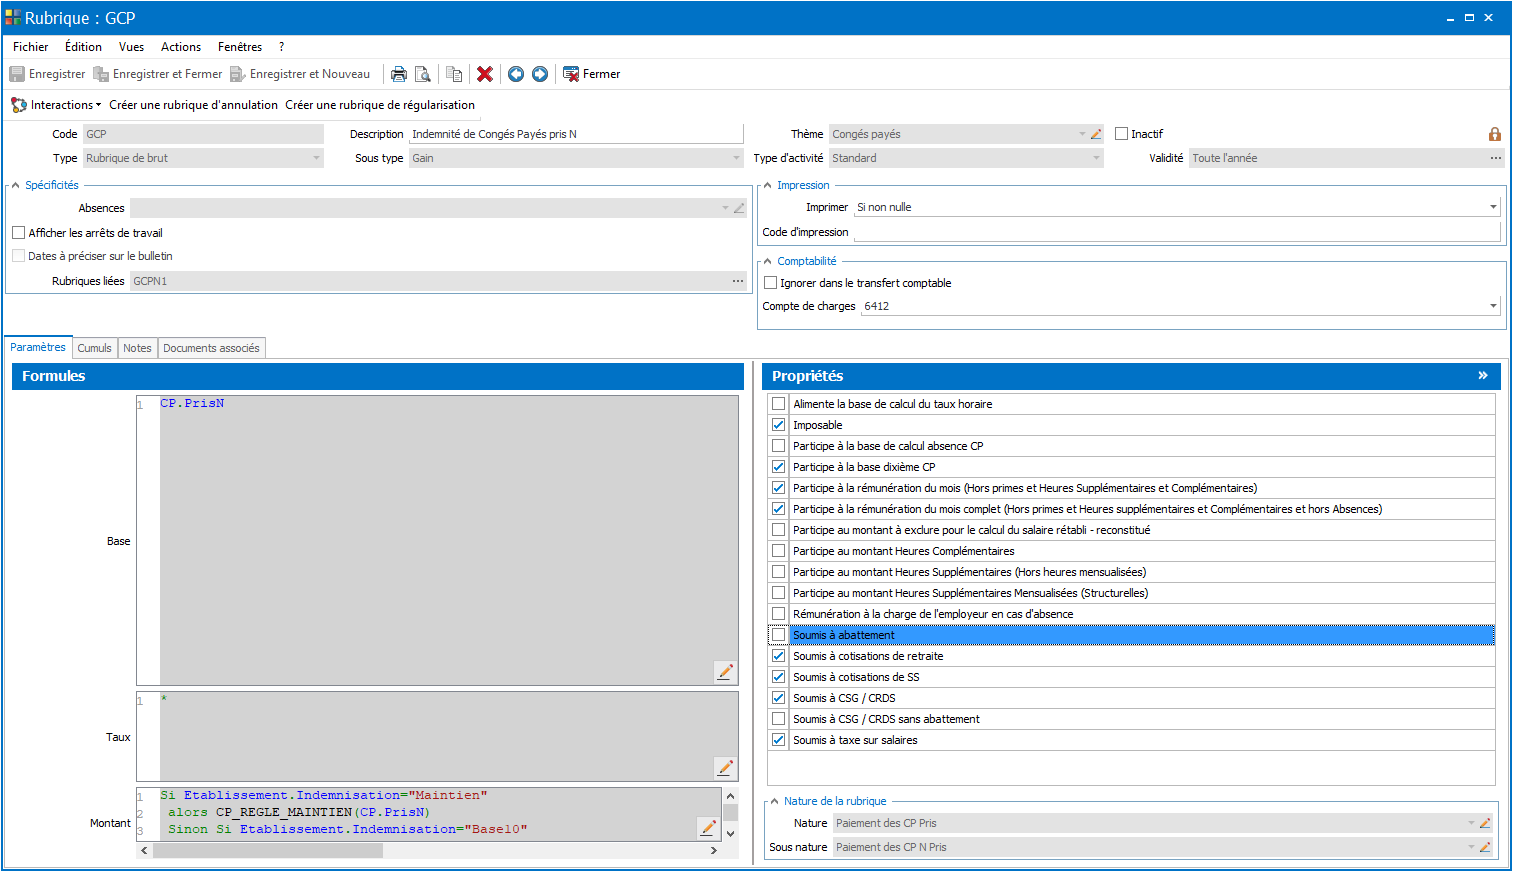Click the pencil edit icon beside Thème
Screen dimensions: 1513x872
click(1096, 134)
